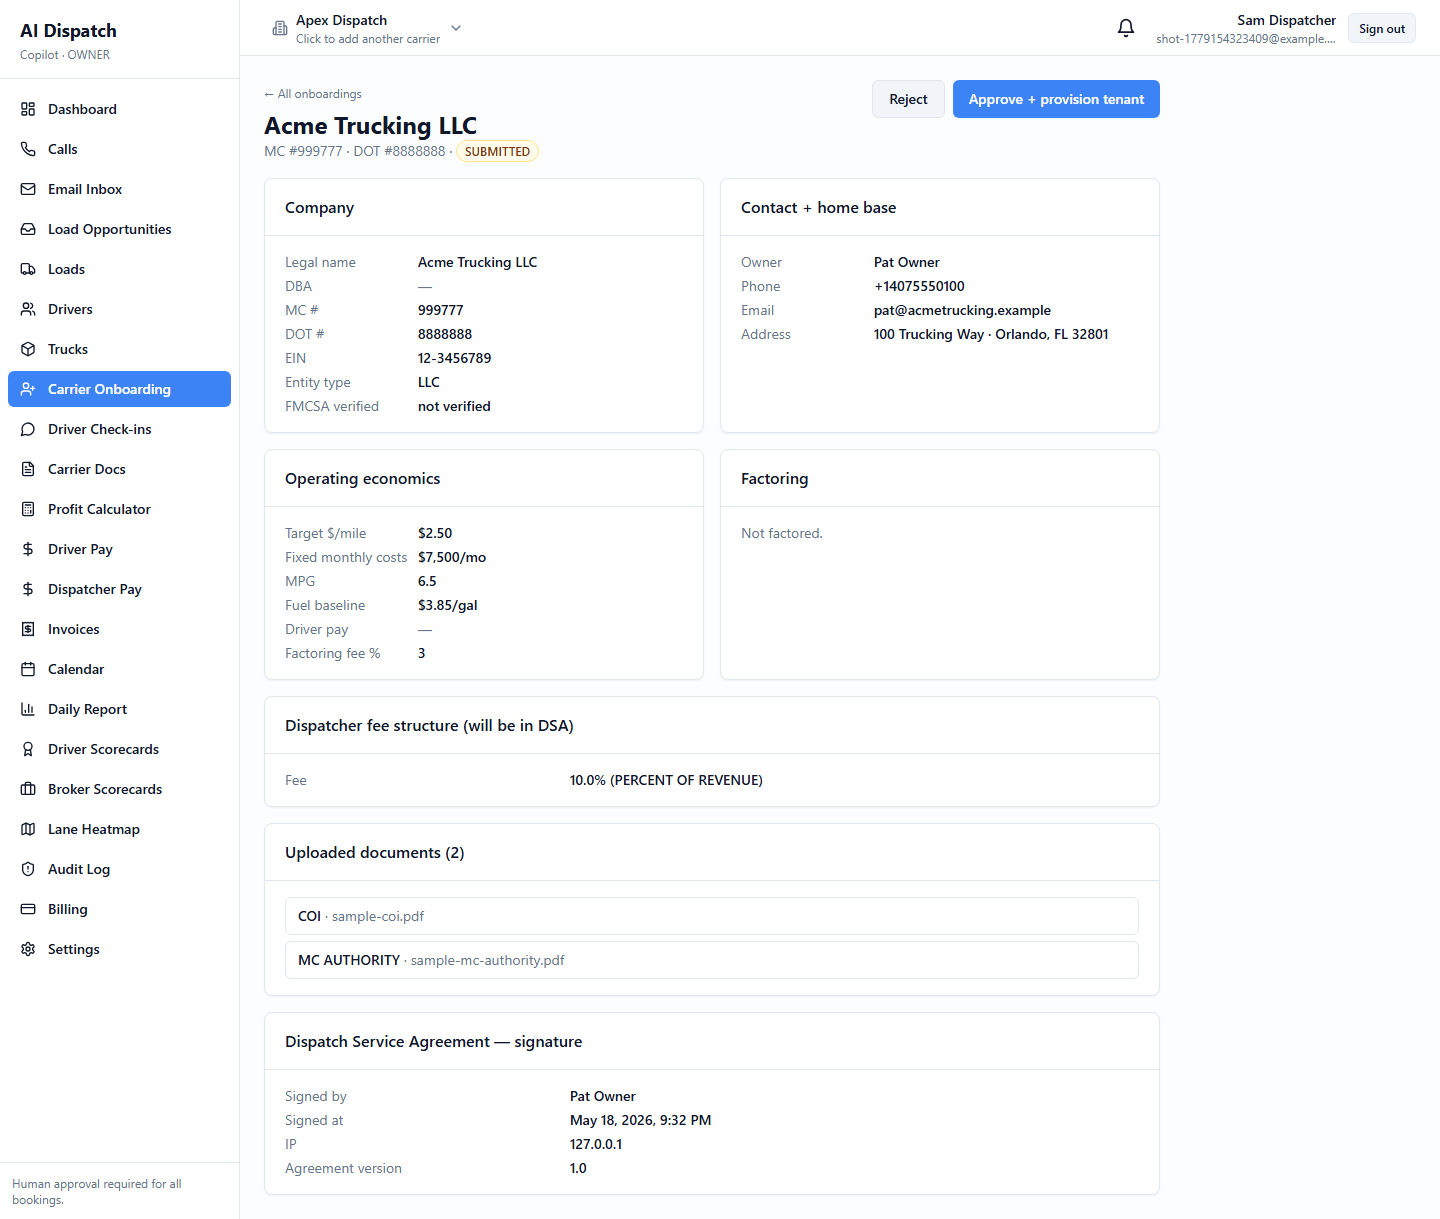This screenshot has width=1440, height=1219.
Task: Click the 'not verified' FMCSA value
Action: 454,406
